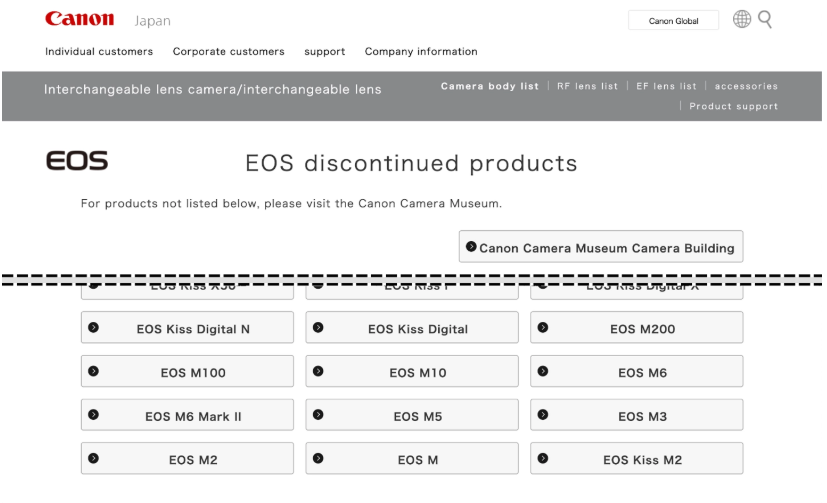Open Company information menu
The height and width of the screenshot is (503, 827).
click(x=421, y=52)
